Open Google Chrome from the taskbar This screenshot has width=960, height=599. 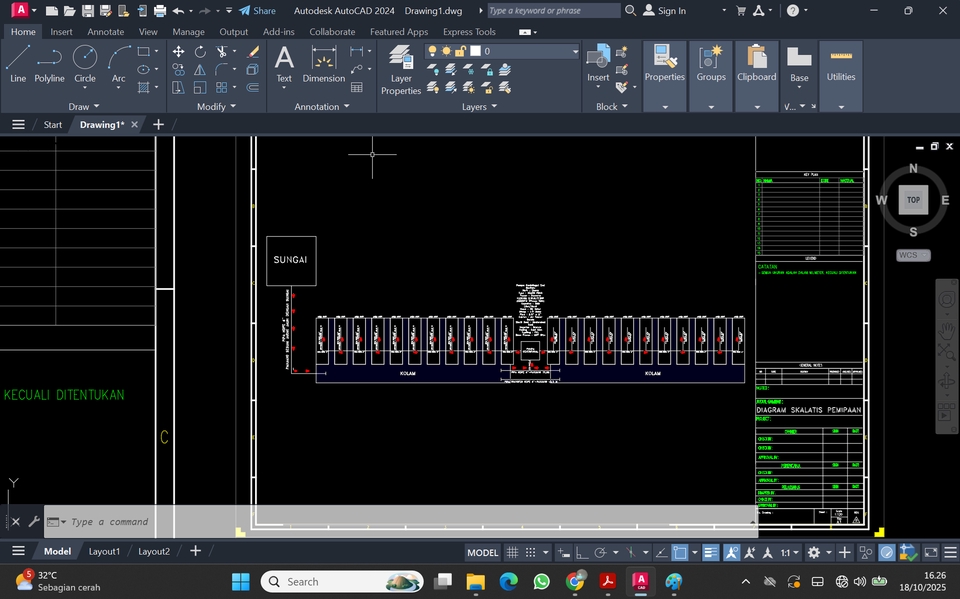point(576,581)
